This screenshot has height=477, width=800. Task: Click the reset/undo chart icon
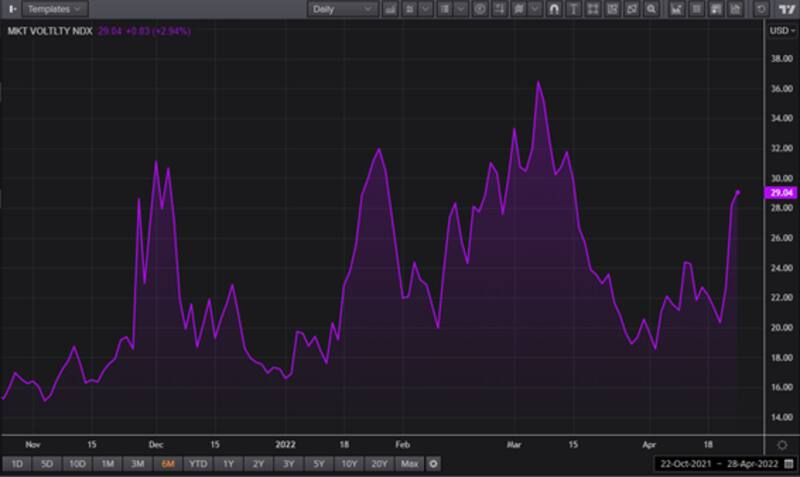762,9
